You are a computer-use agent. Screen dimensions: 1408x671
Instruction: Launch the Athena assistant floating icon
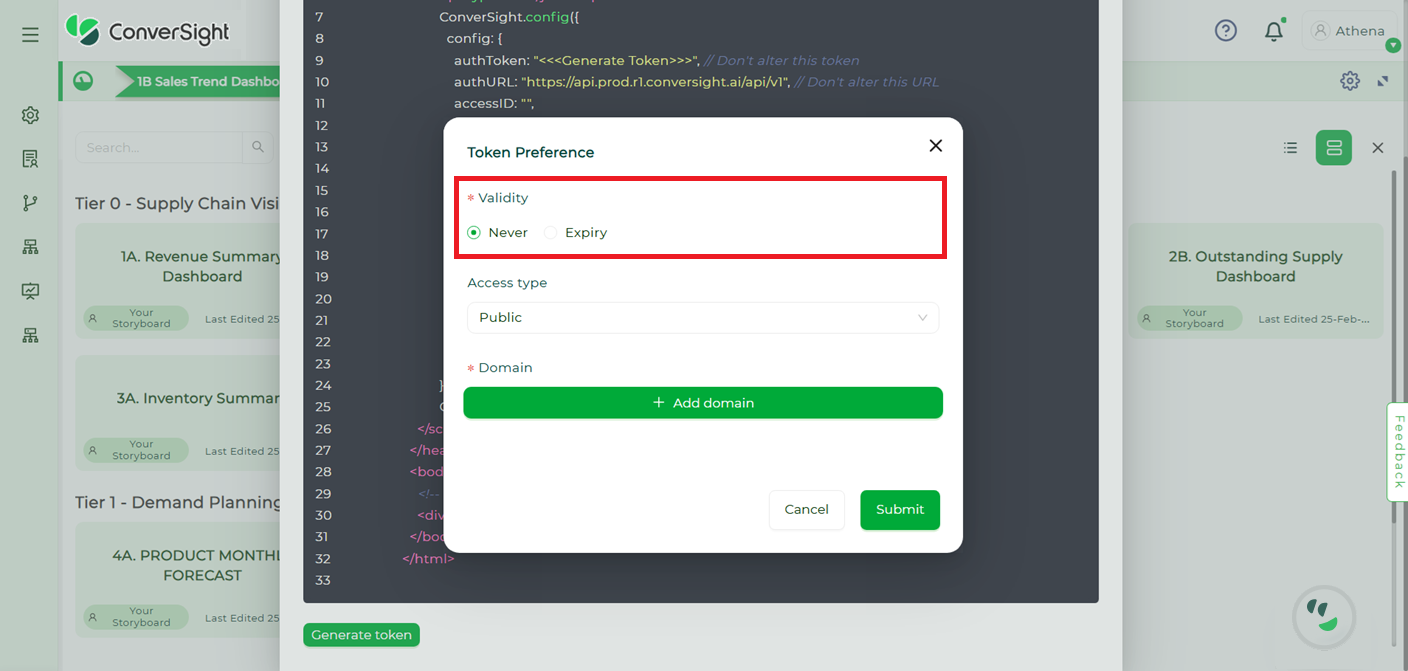click(1324, 617)
